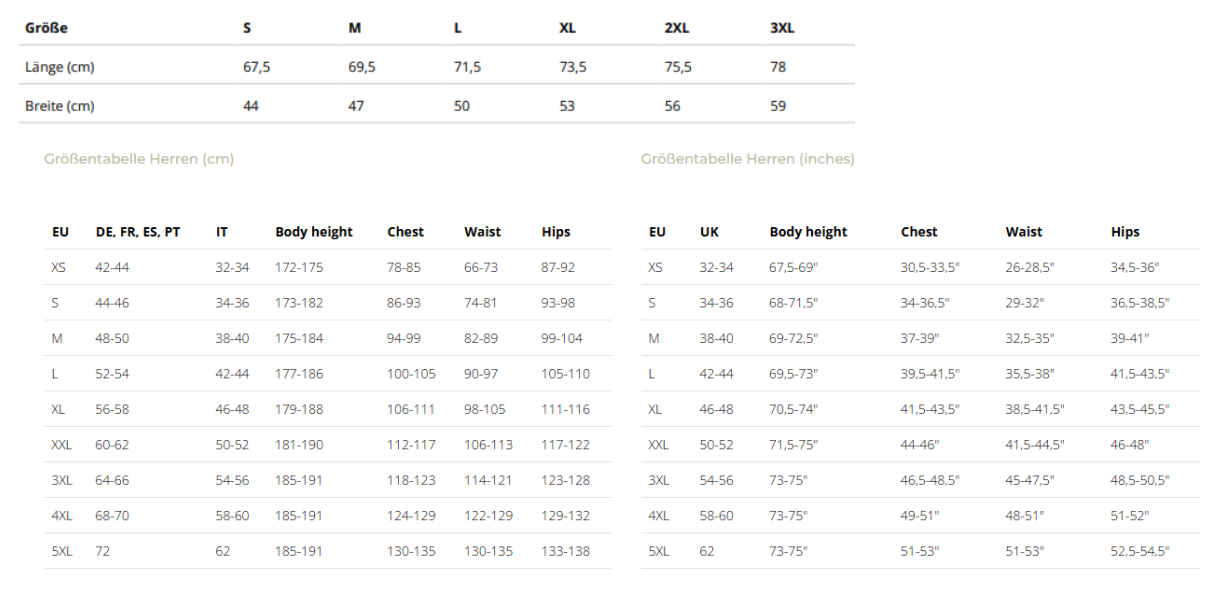Select the 59 width value for size 3XL
Viewport: 1206px width, 605px height.
778,106
